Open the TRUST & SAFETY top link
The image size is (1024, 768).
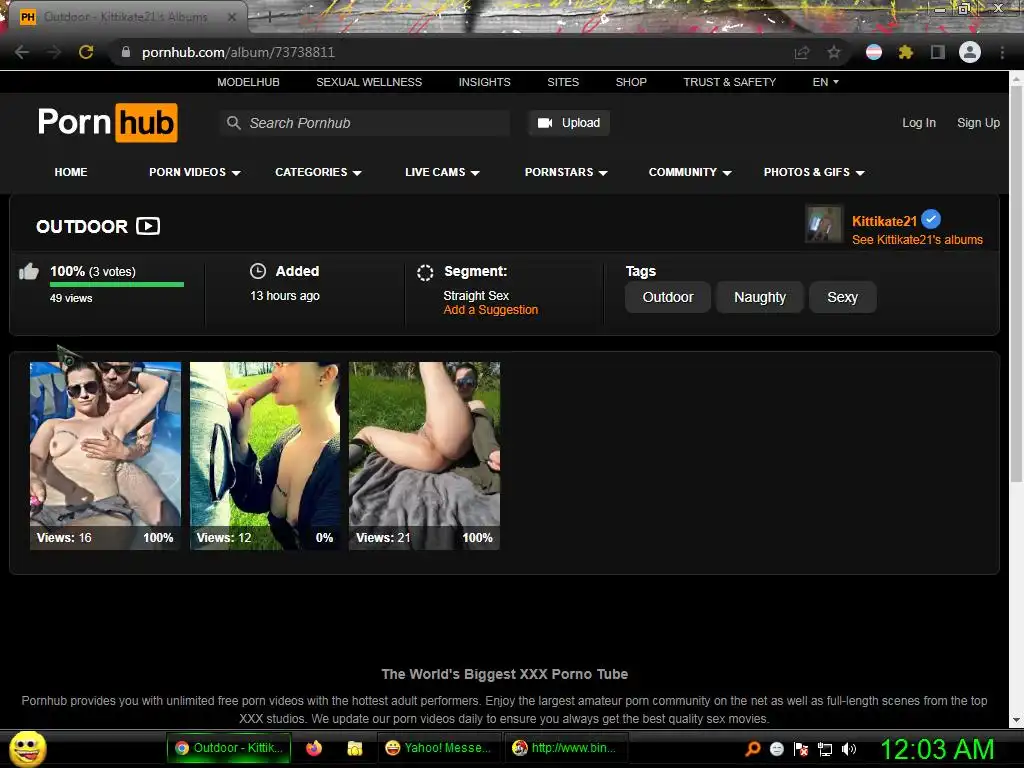coord(729,82)
